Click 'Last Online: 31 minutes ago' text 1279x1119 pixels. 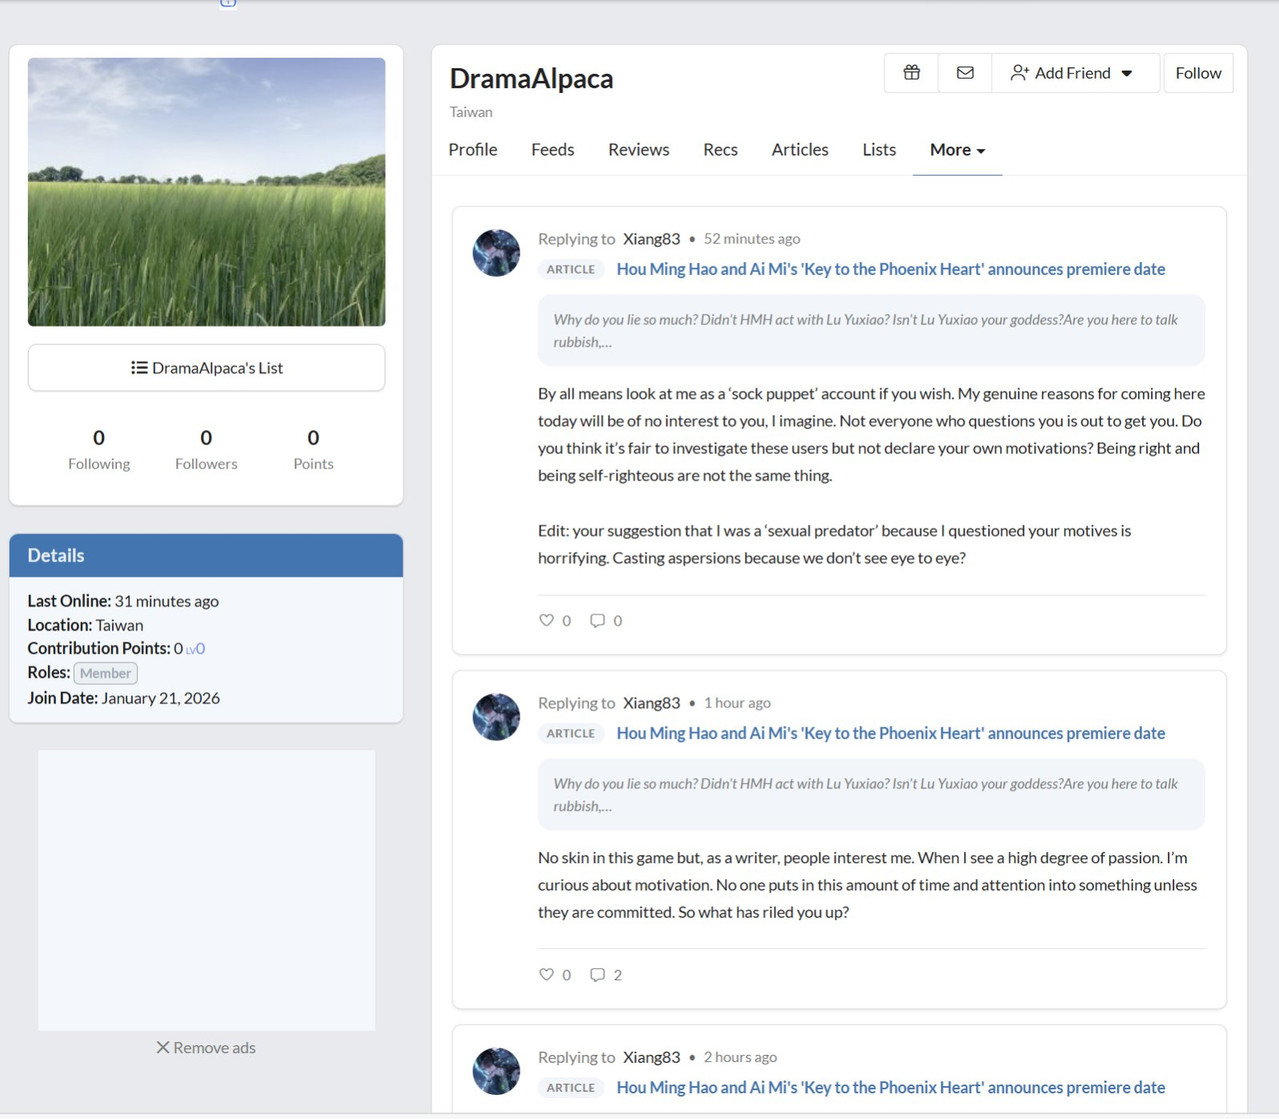point(123,601)
